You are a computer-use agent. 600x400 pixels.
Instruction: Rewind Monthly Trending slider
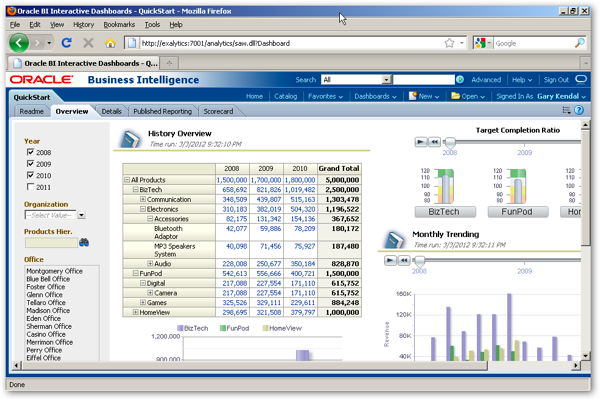click(x=404, y=260)
